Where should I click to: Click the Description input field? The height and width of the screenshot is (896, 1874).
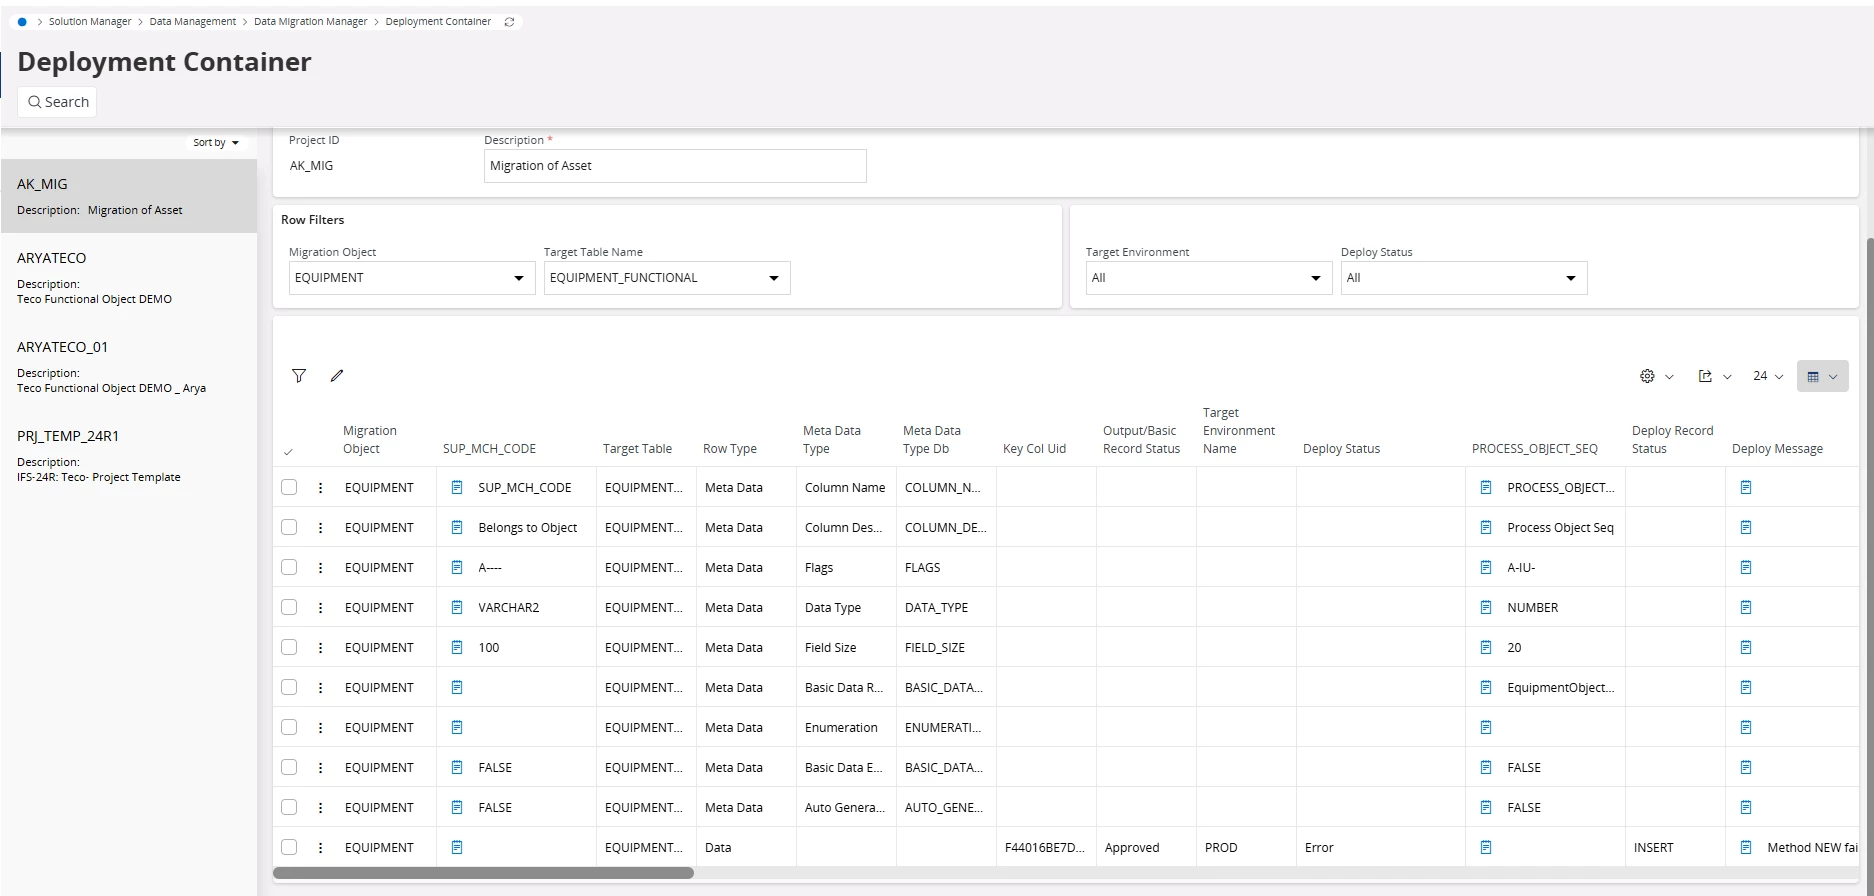tap(675, 166)
